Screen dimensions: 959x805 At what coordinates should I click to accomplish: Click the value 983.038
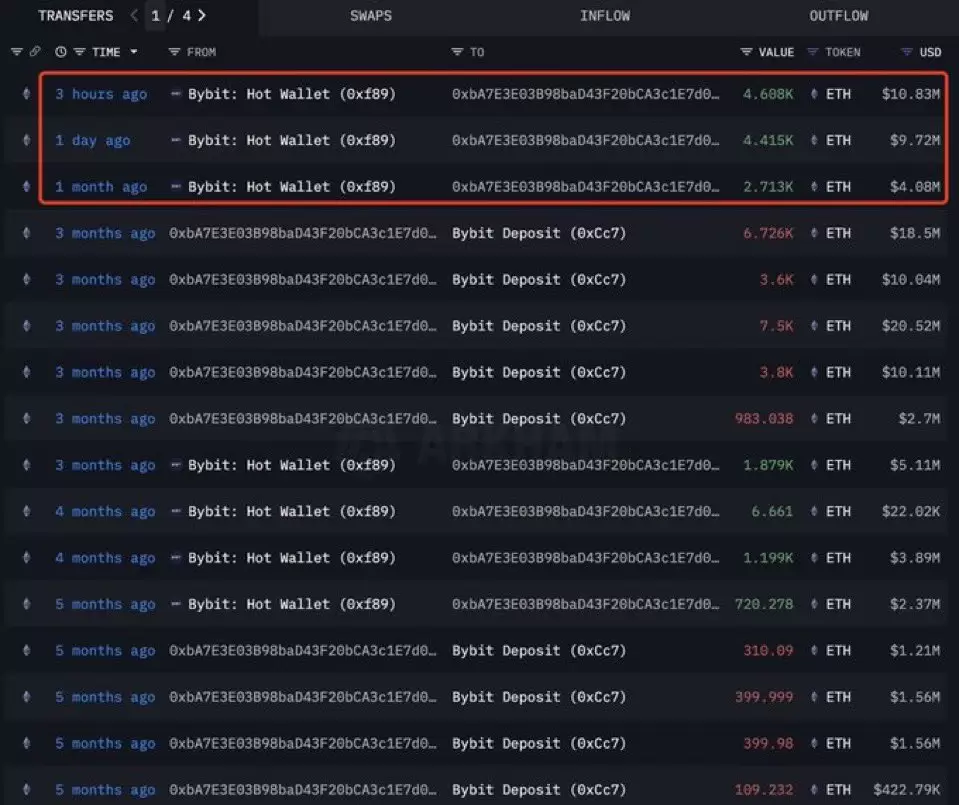(x=764, y=419)
